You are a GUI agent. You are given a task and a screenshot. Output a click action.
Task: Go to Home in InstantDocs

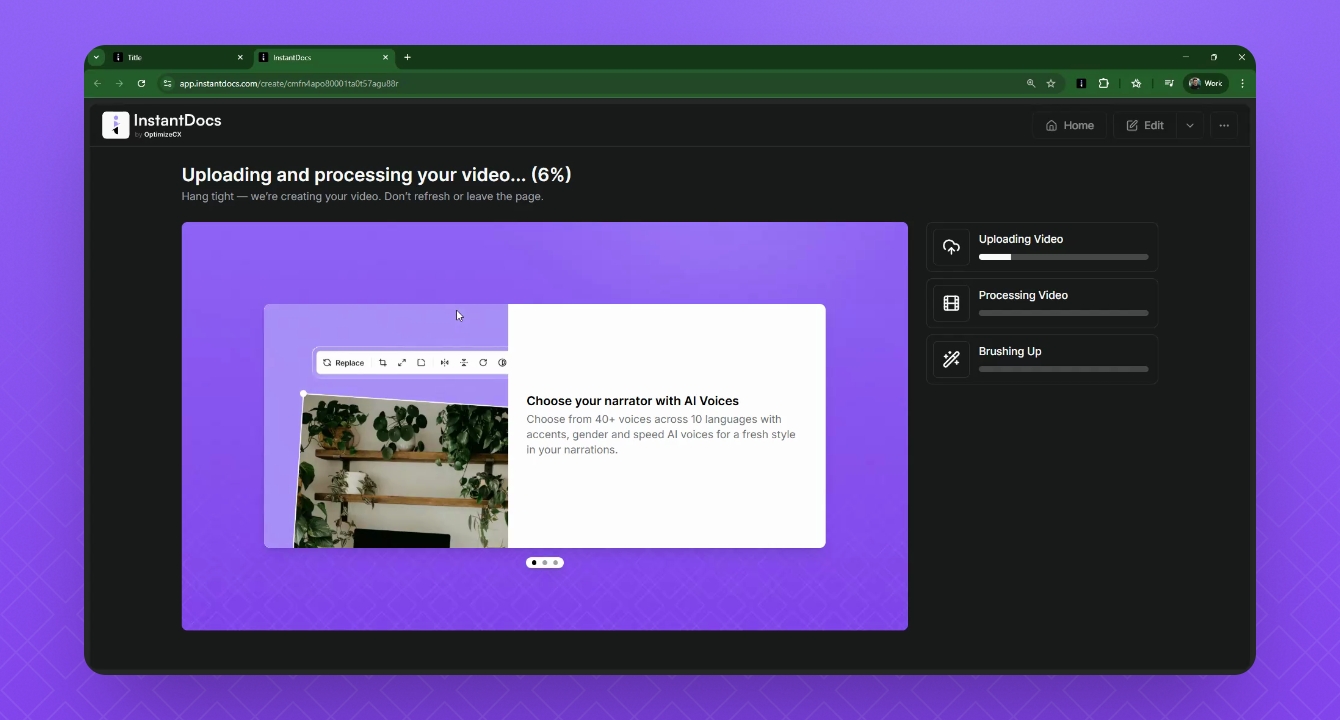click(x=1070, y=126)
